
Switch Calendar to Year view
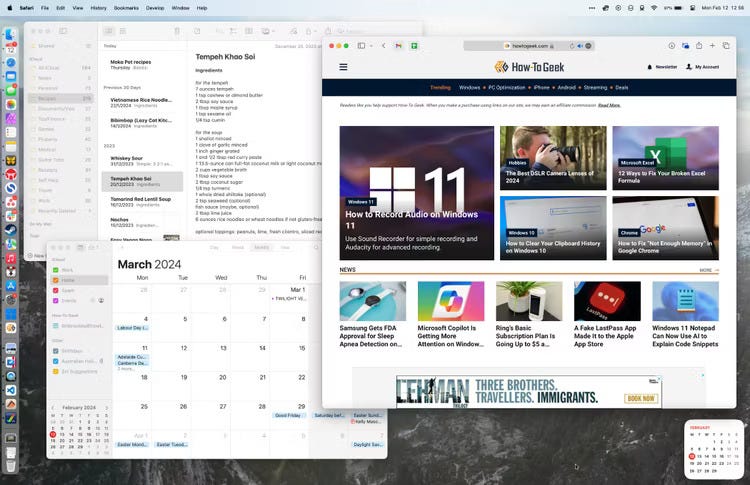285,247
